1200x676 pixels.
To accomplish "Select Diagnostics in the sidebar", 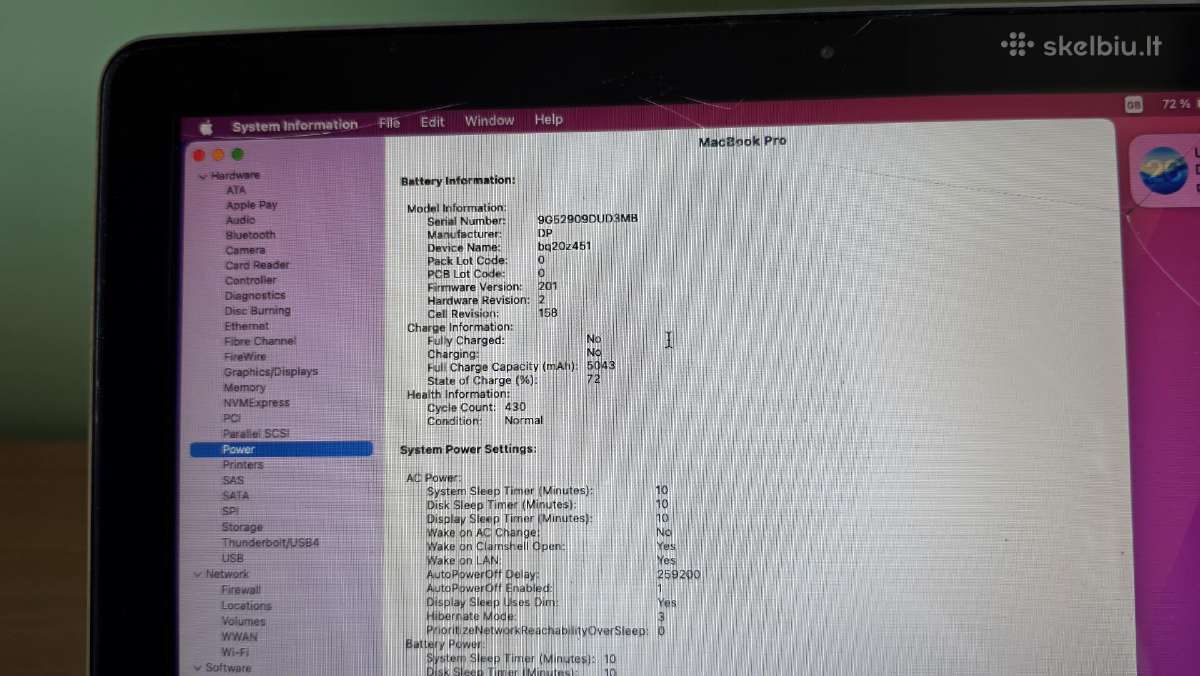I will [255, 296].
